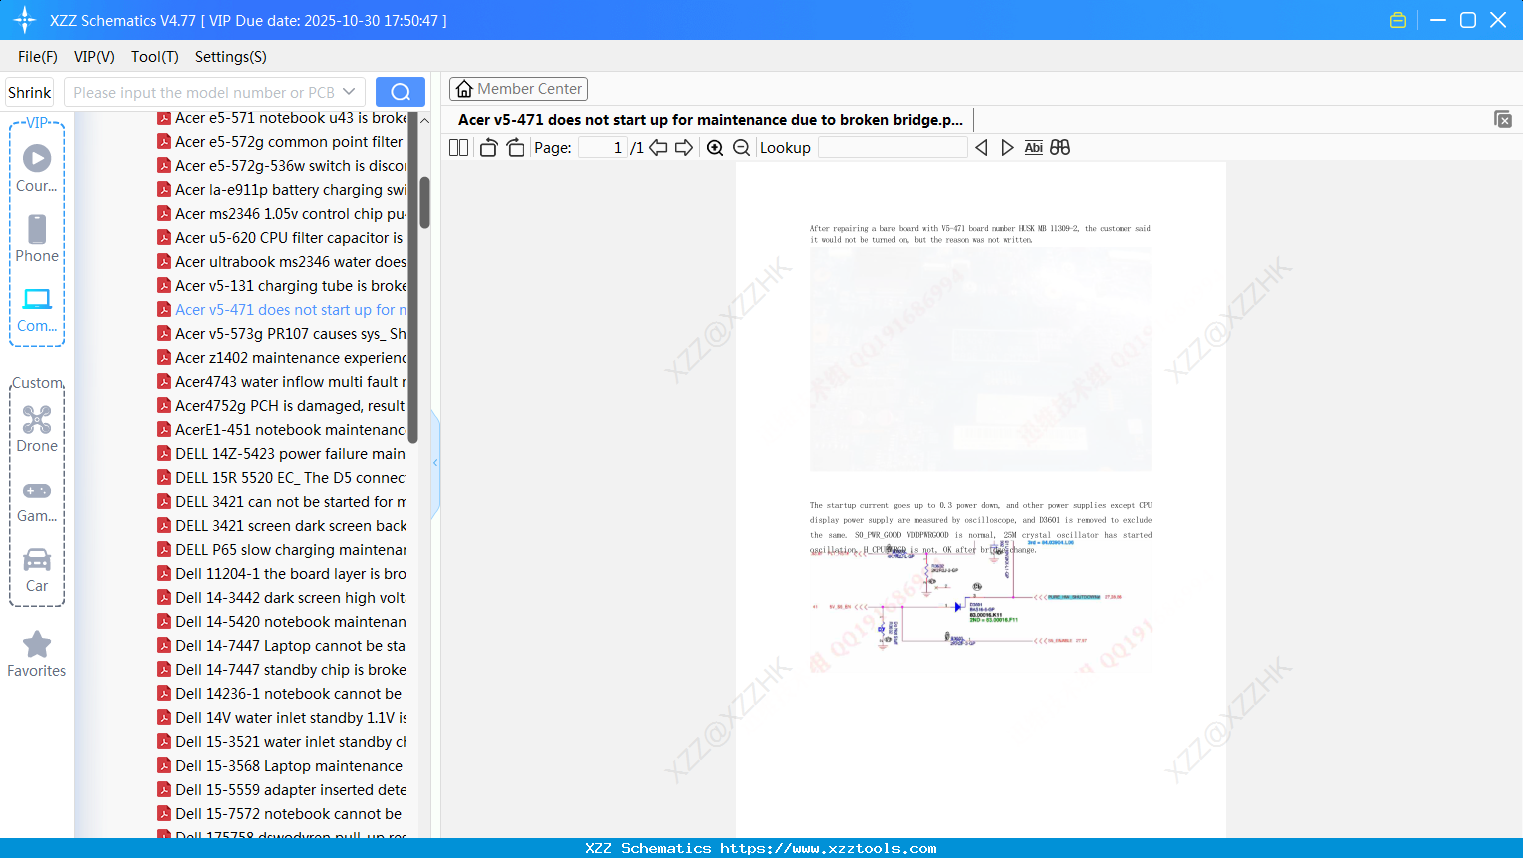Find previous lookup match
Viewport: 1523px width, 858px height.
(981, 148)
